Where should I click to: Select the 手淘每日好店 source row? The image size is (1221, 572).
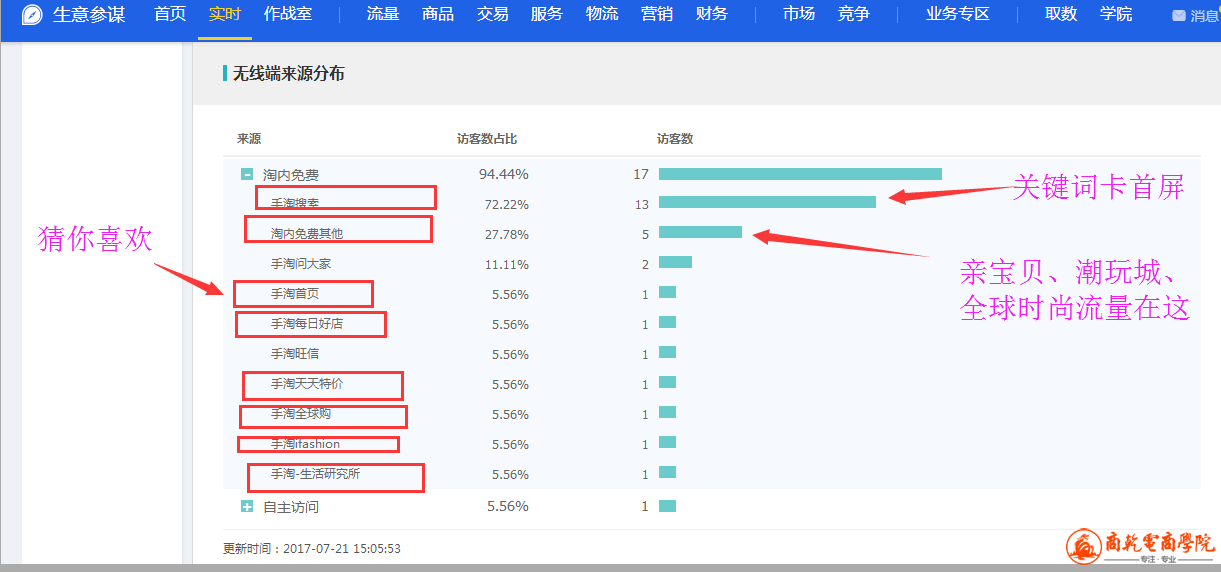tap(307, 324)
